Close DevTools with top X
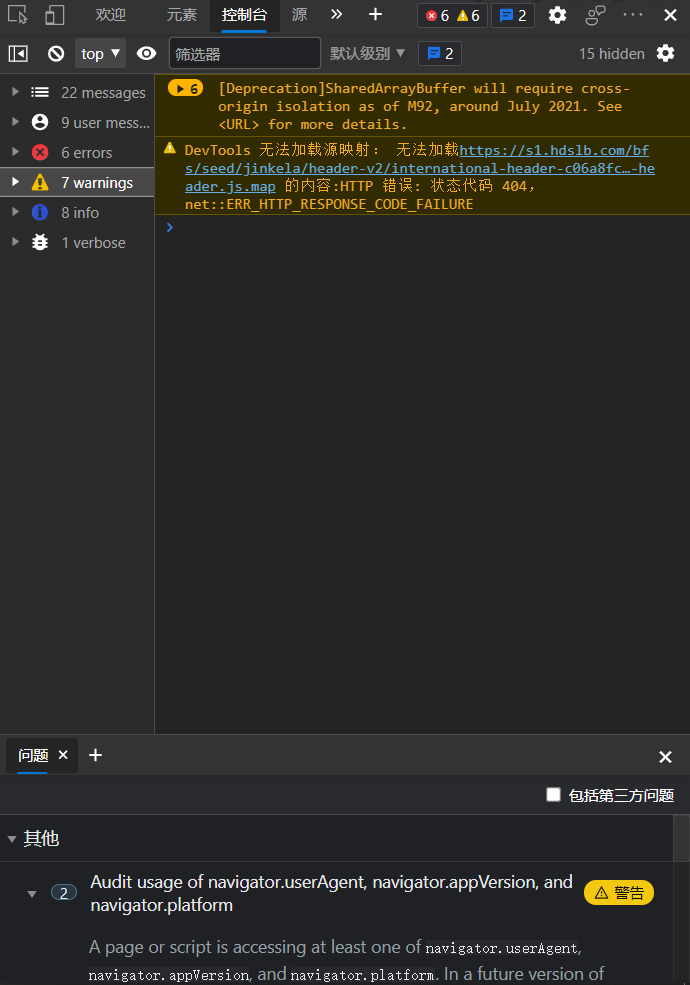 point(671,15)
